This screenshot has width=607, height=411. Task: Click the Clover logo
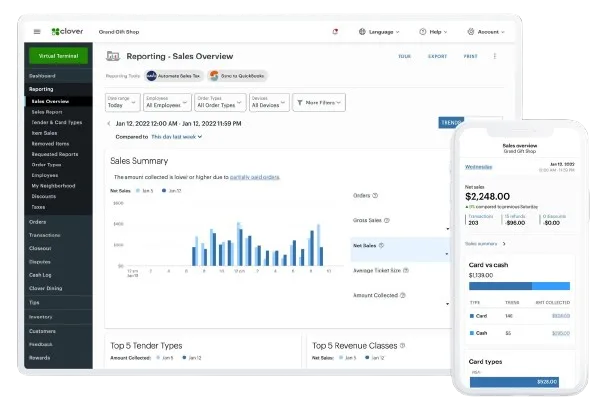click(65, 31)
